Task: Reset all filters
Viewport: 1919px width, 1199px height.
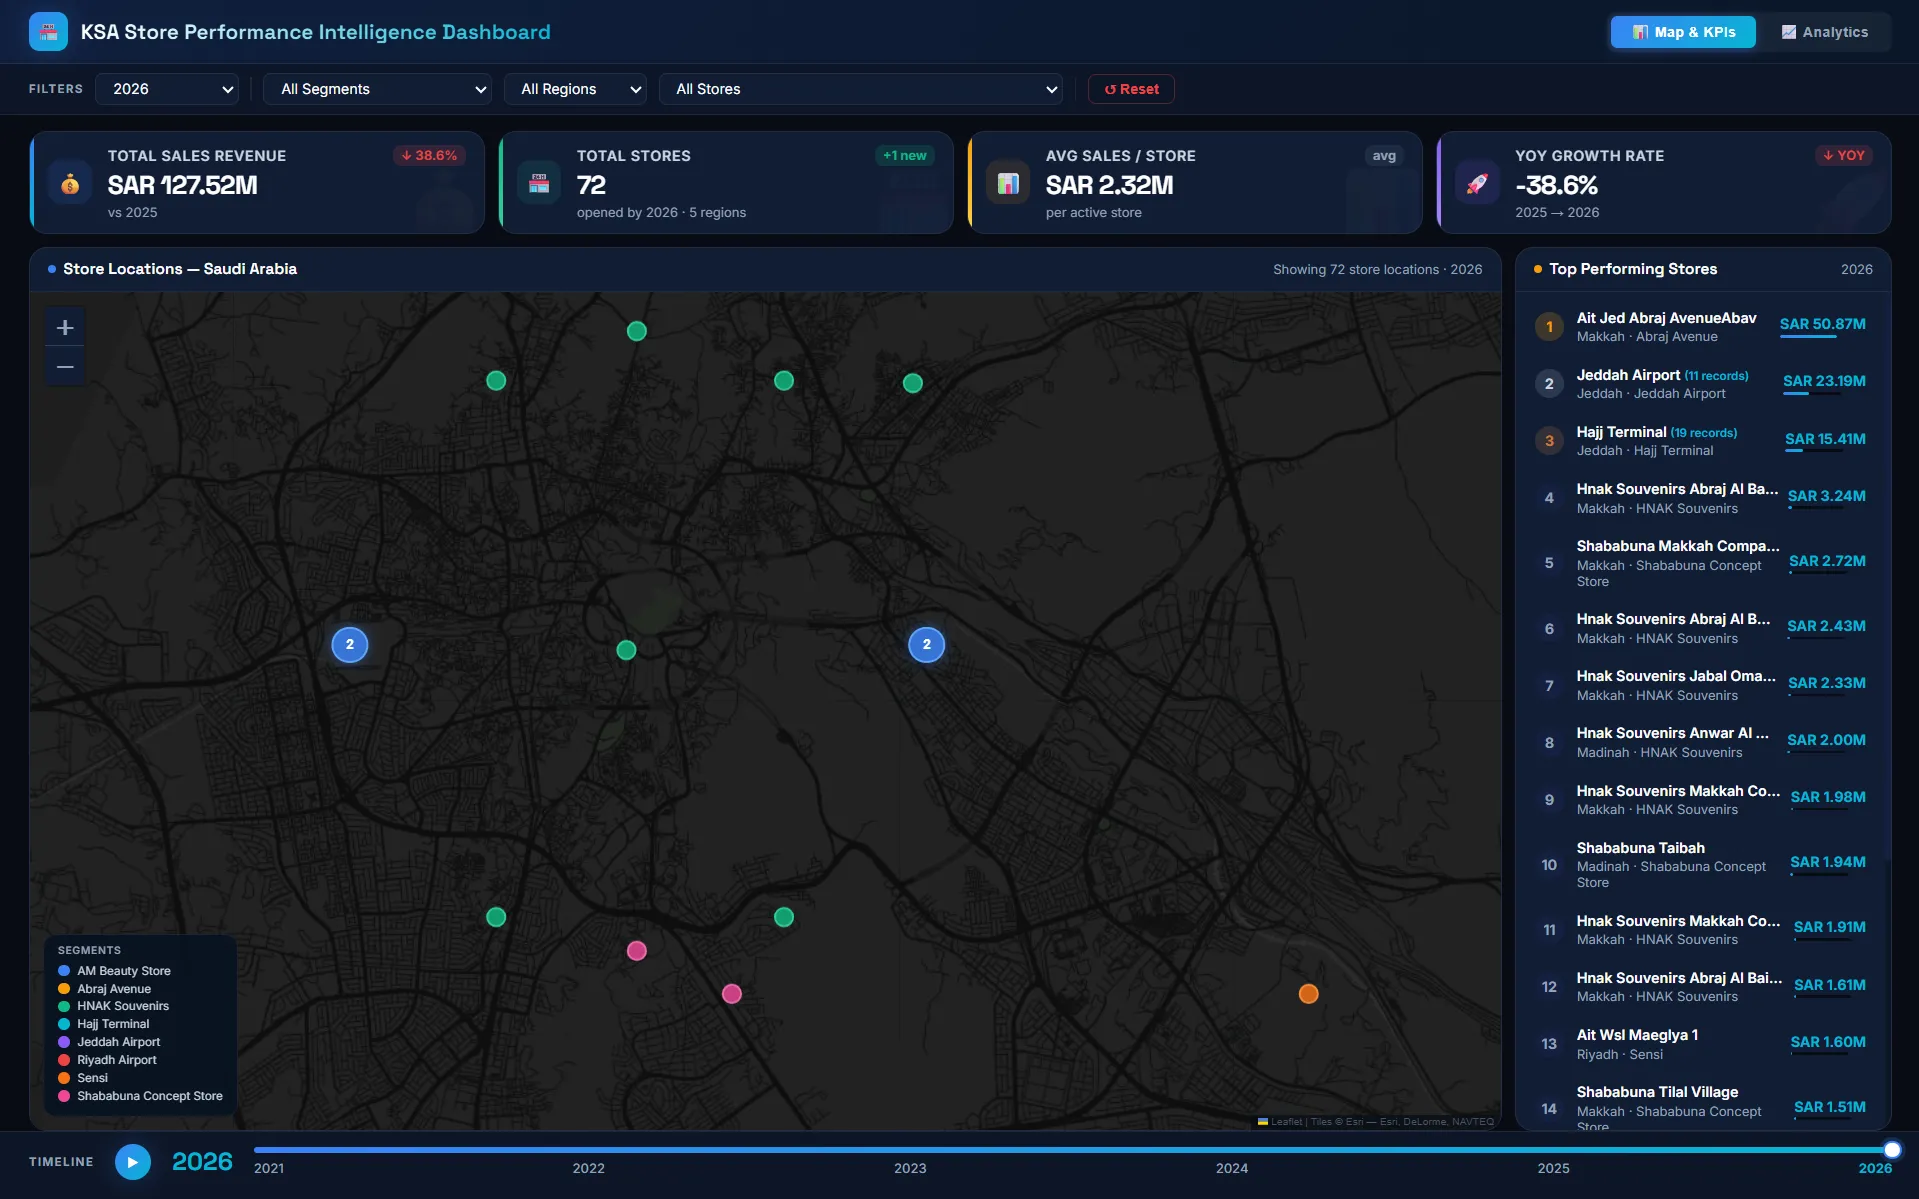Action: click(1131, 89)
